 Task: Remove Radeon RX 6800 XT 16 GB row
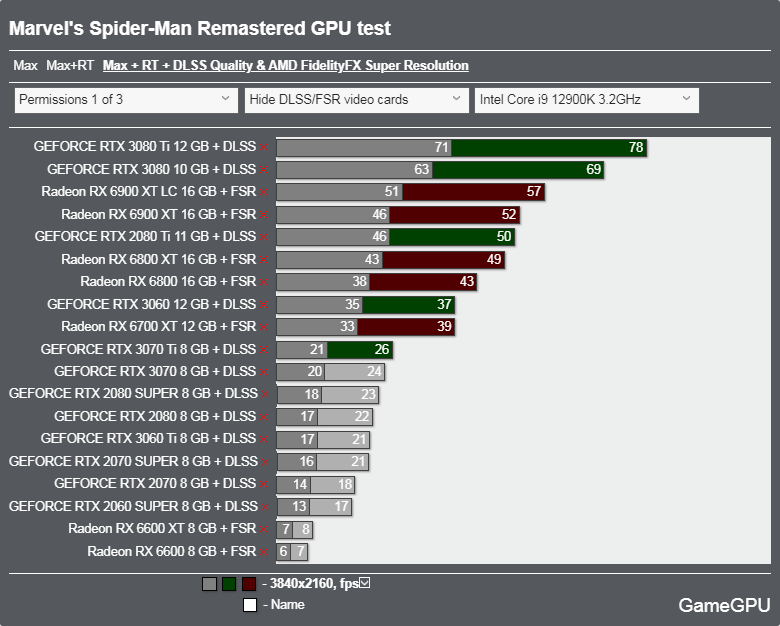click(x=263, y=260)
